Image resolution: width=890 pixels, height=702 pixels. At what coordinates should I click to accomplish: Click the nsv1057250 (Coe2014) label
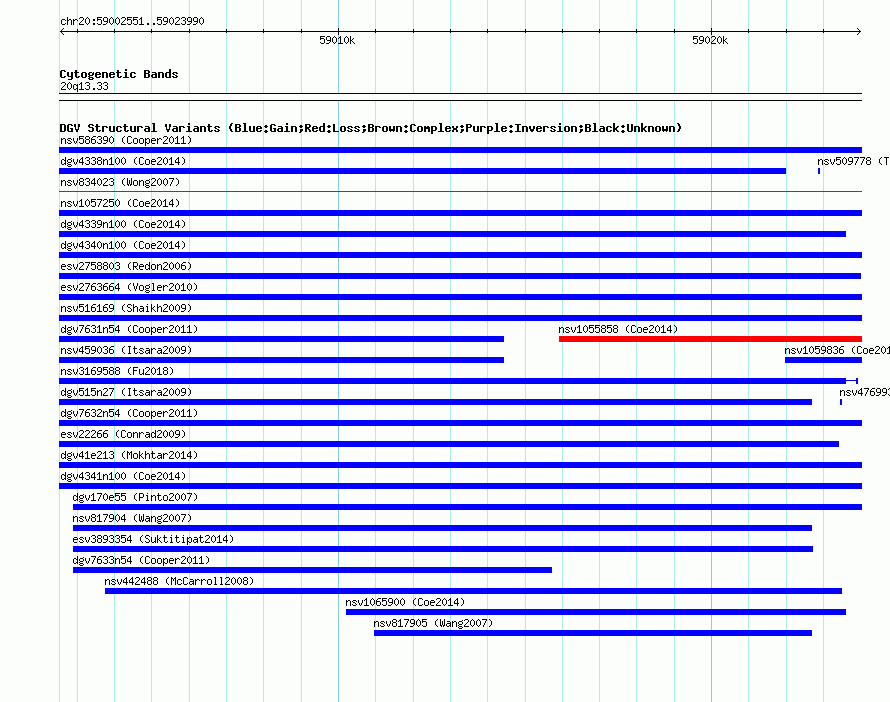[x=120, y=203]
